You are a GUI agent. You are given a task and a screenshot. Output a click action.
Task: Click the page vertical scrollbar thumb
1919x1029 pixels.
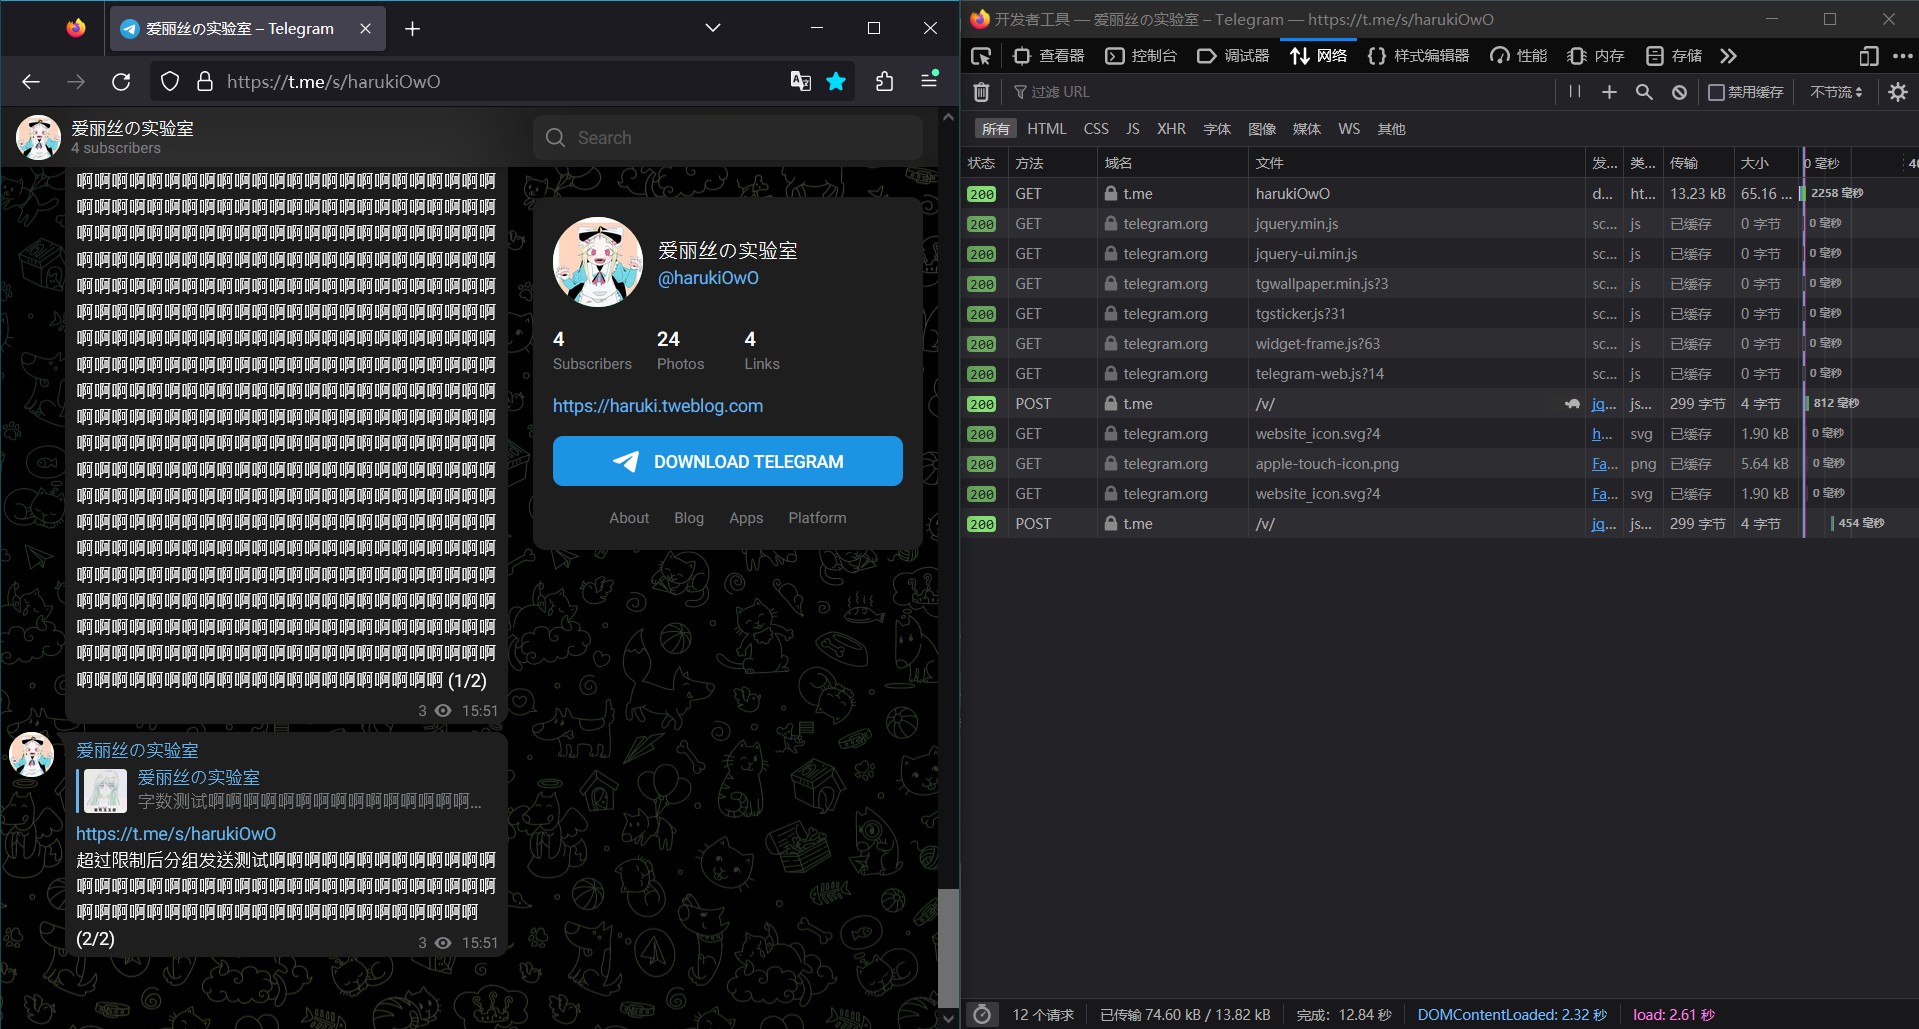coord(947,946)
